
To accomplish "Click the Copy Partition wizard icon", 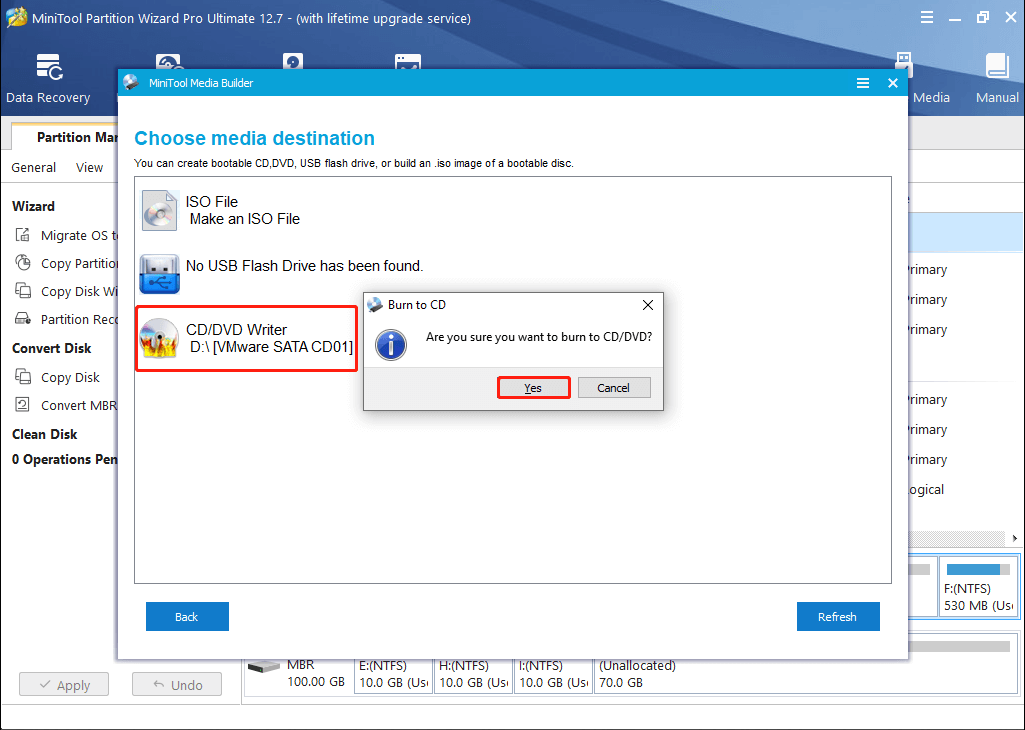I will click(x=23, y=263).
